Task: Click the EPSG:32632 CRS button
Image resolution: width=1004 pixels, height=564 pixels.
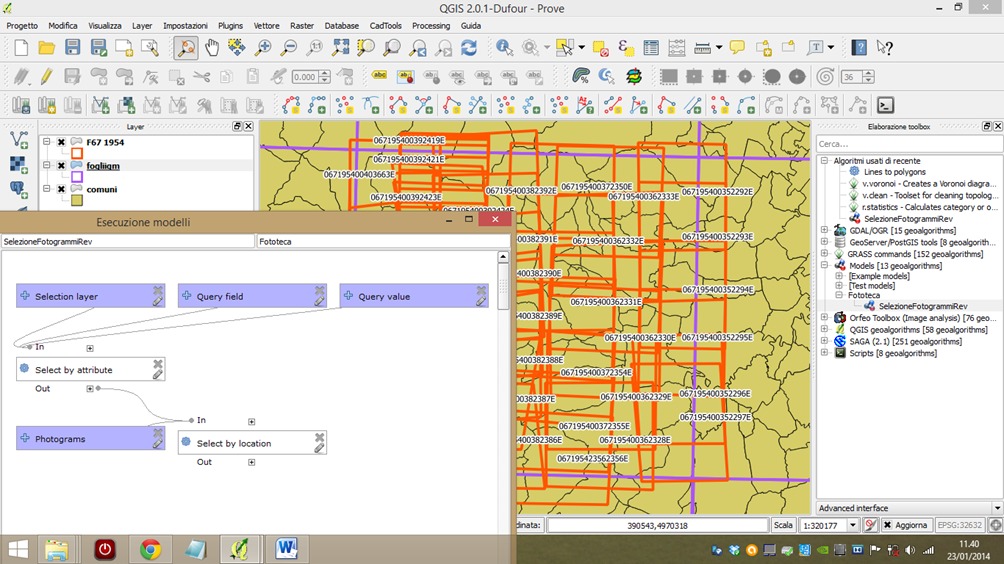Action: pyautogui.click(x=959, y=525)
